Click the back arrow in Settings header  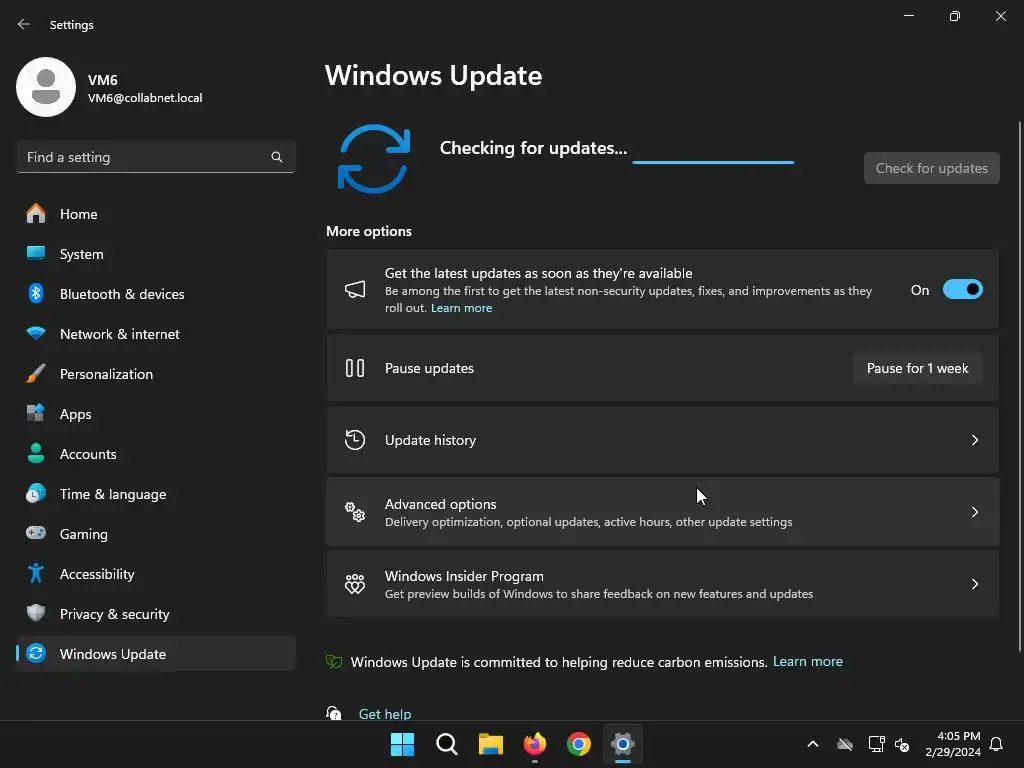pos(24,25)
